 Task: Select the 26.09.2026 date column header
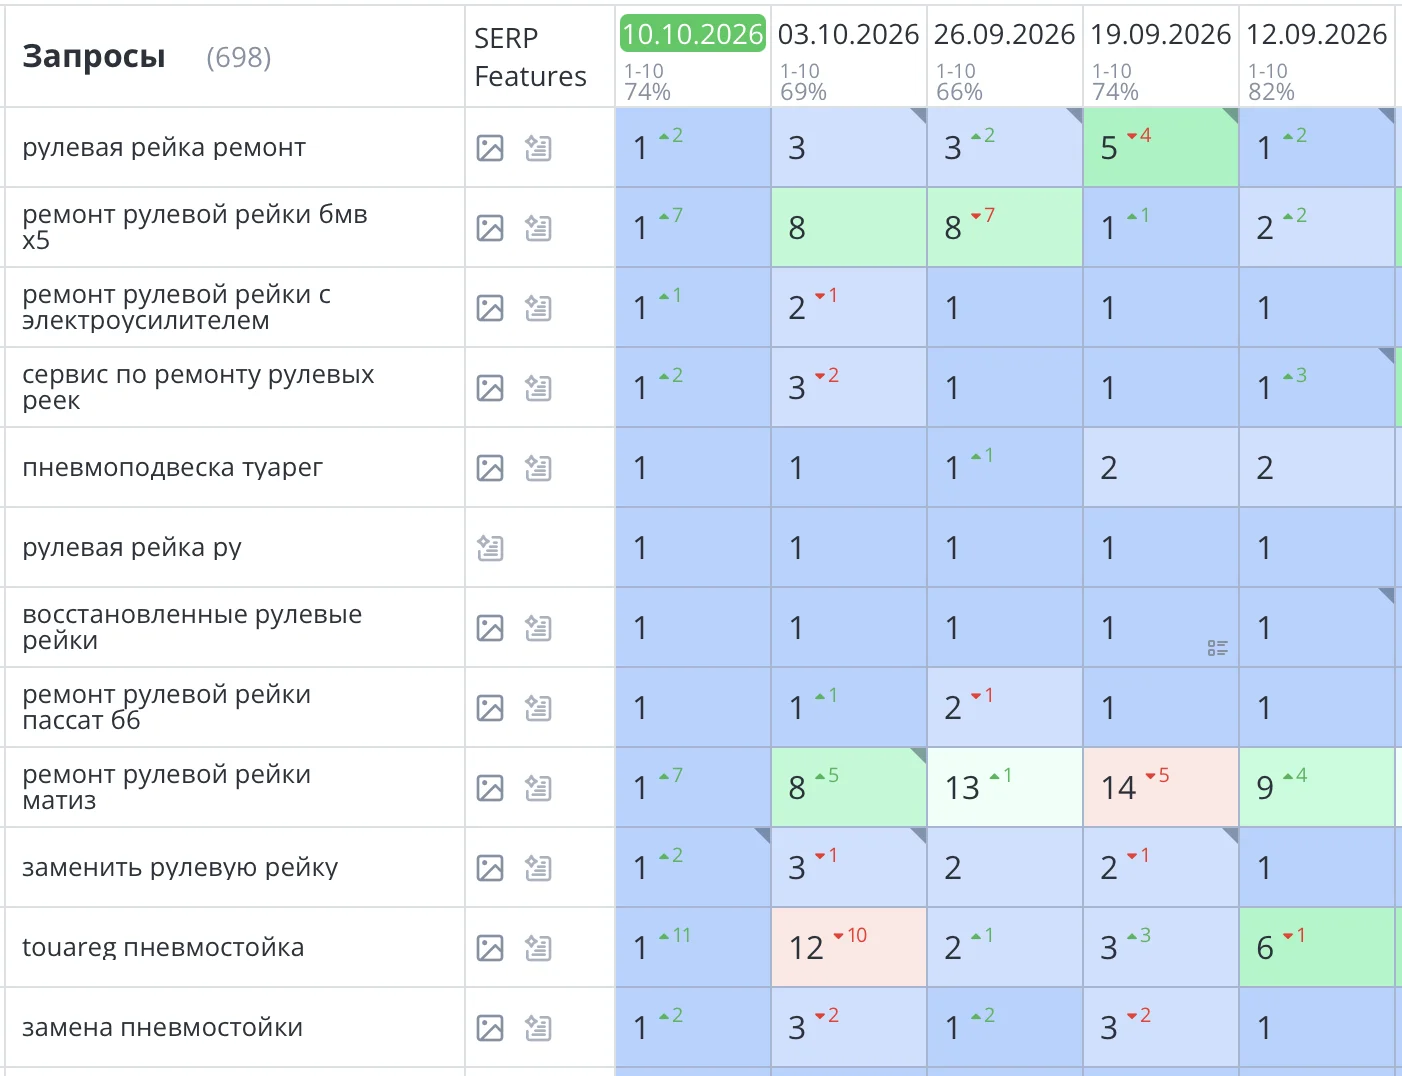pos(1004,34)
